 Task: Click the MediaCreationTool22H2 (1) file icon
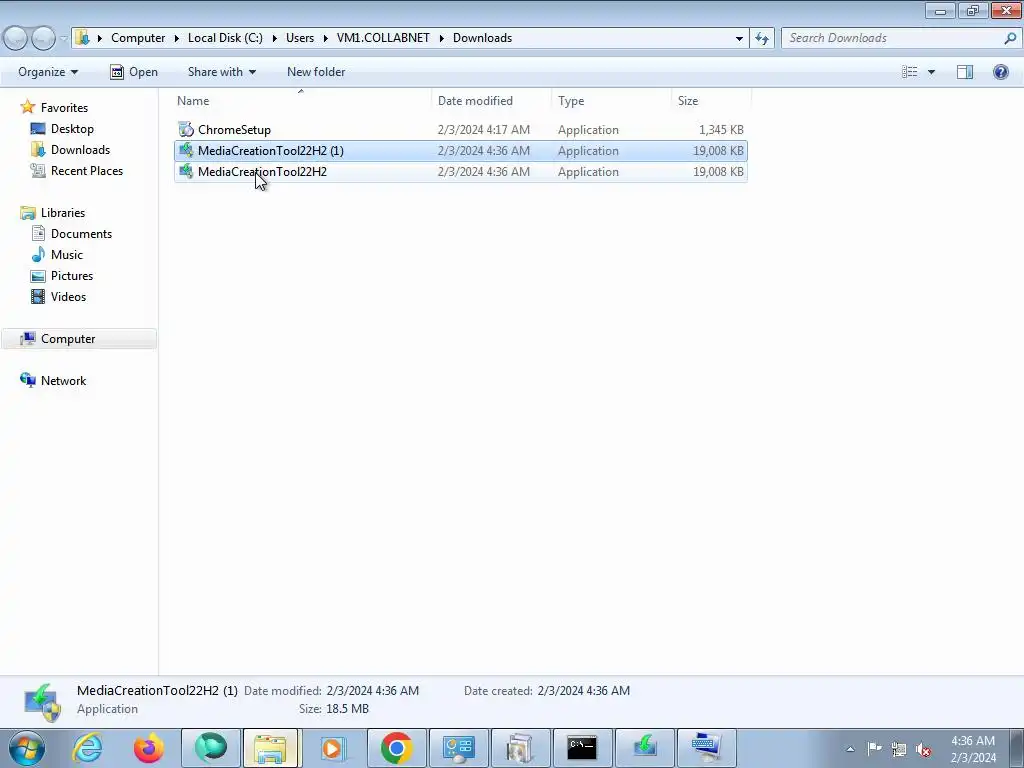186,150
